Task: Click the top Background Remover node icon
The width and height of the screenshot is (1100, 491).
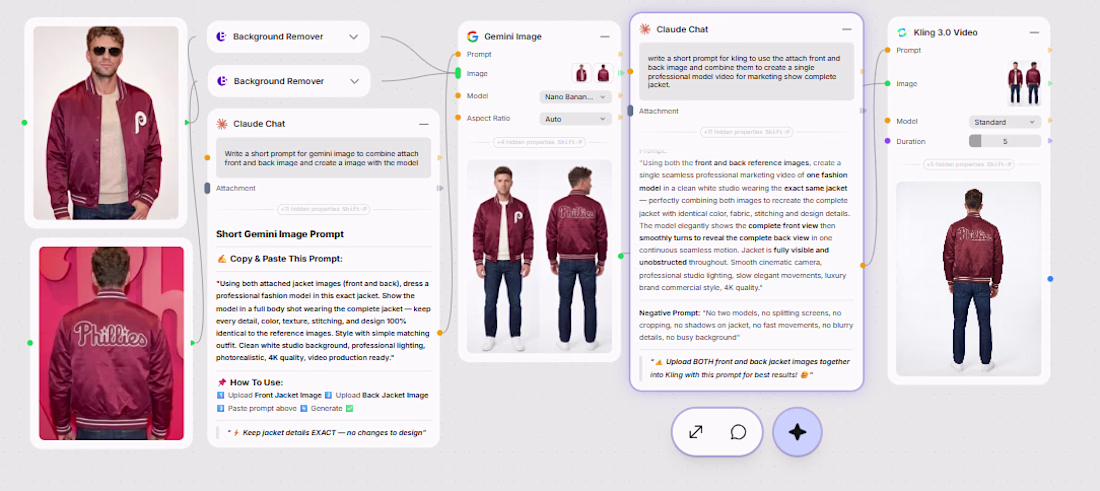Action: point(221,36)
